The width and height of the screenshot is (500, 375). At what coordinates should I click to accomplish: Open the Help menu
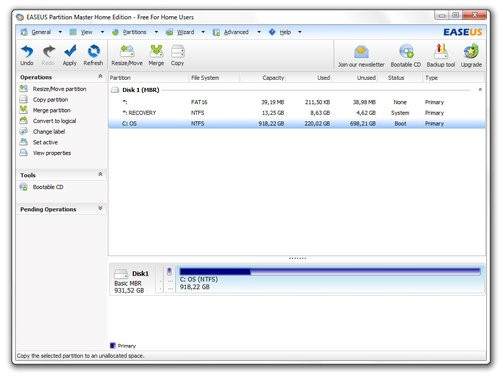point(285,32)
